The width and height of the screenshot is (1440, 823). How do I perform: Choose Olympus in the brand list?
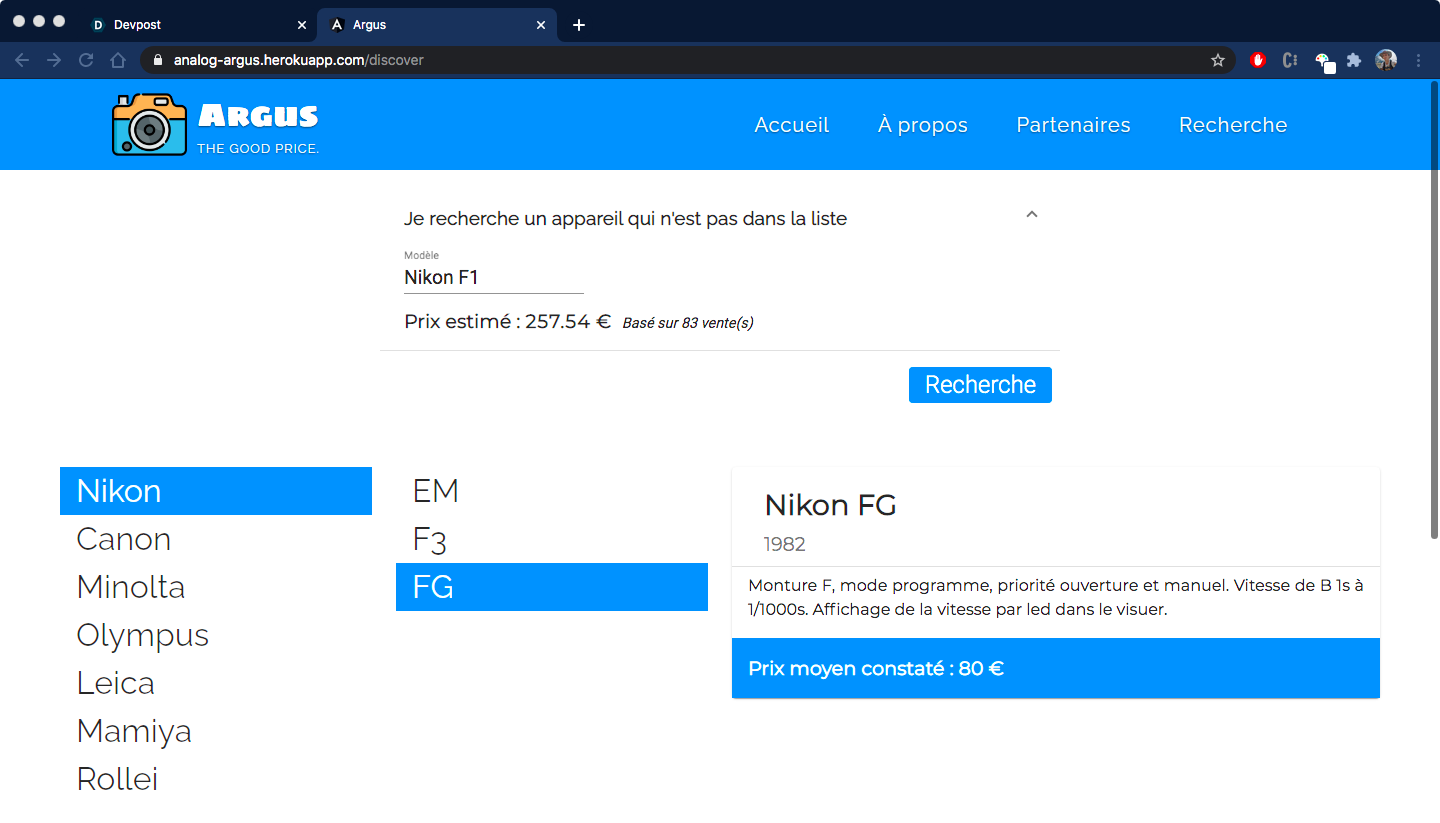tap(216, 635)
